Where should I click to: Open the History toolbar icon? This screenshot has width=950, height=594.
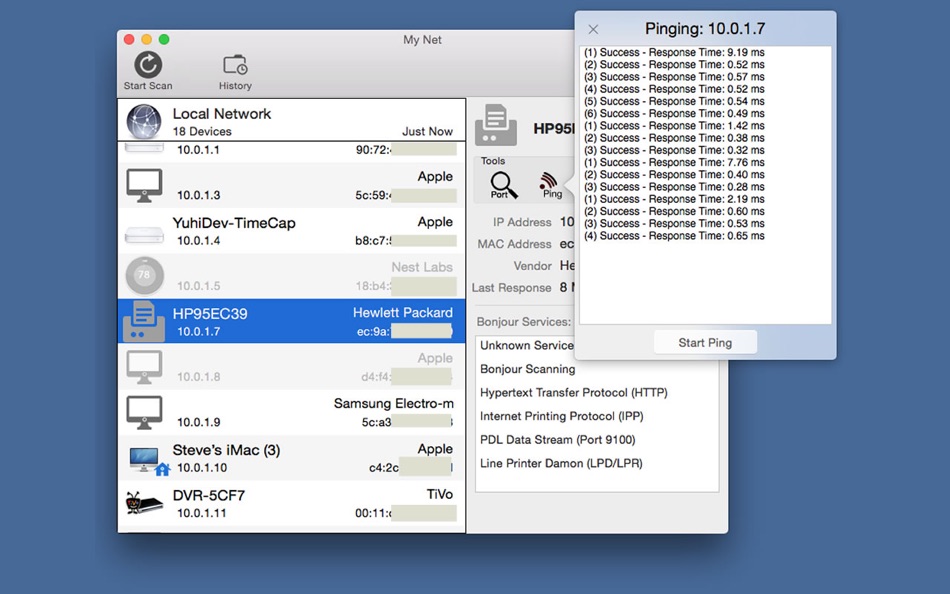click(x=235, y=65)
